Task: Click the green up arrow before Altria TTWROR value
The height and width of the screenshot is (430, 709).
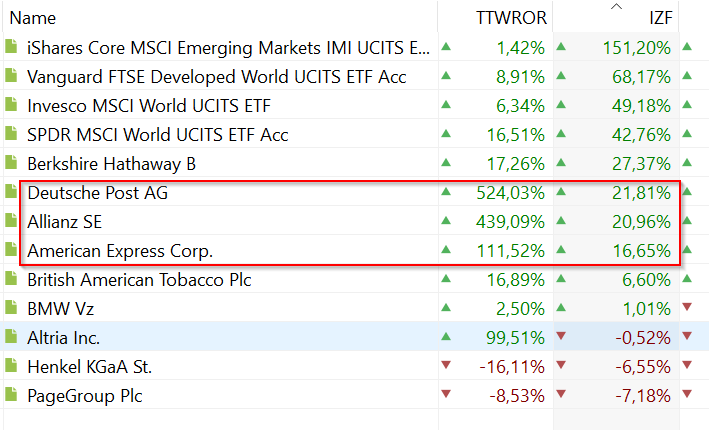Action: tap(446, 337)
